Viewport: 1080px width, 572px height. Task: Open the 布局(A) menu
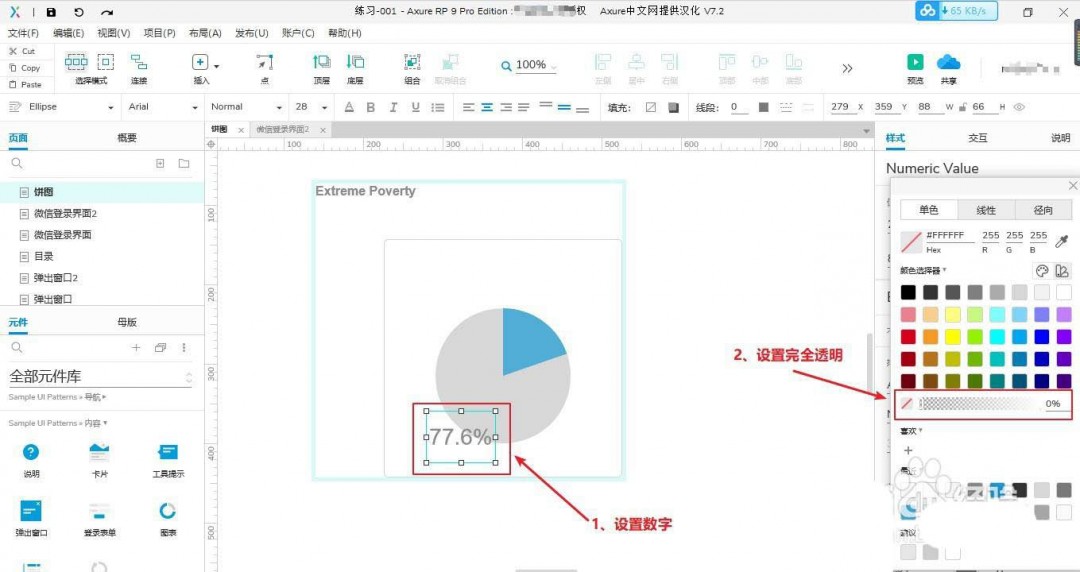click(x=205, y=33)
